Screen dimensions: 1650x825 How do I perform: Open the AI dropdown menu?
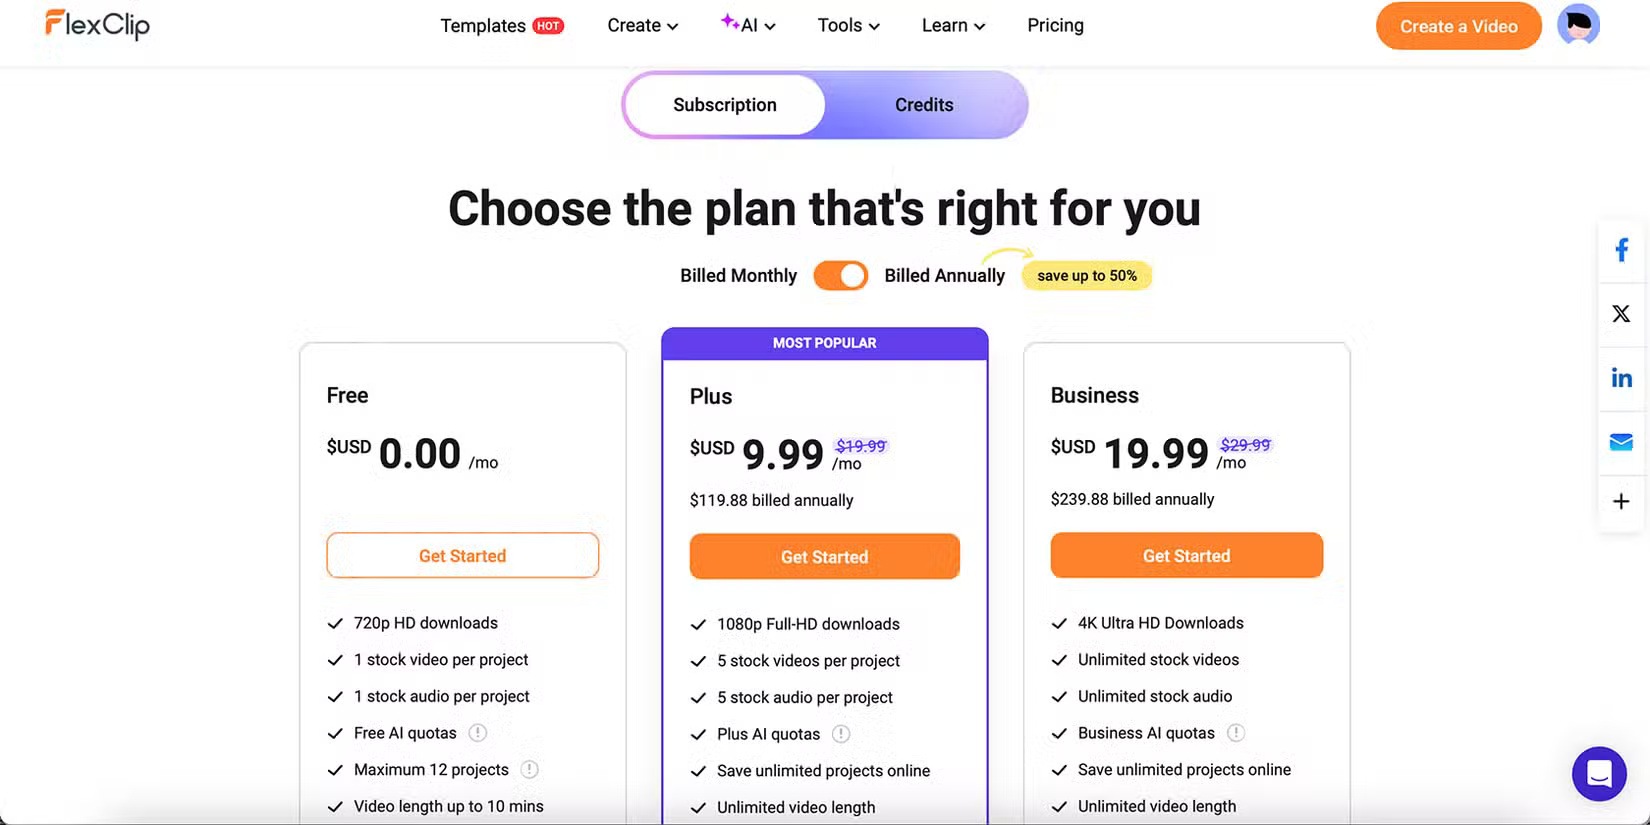pyautogui.click(x=749, y=26)
